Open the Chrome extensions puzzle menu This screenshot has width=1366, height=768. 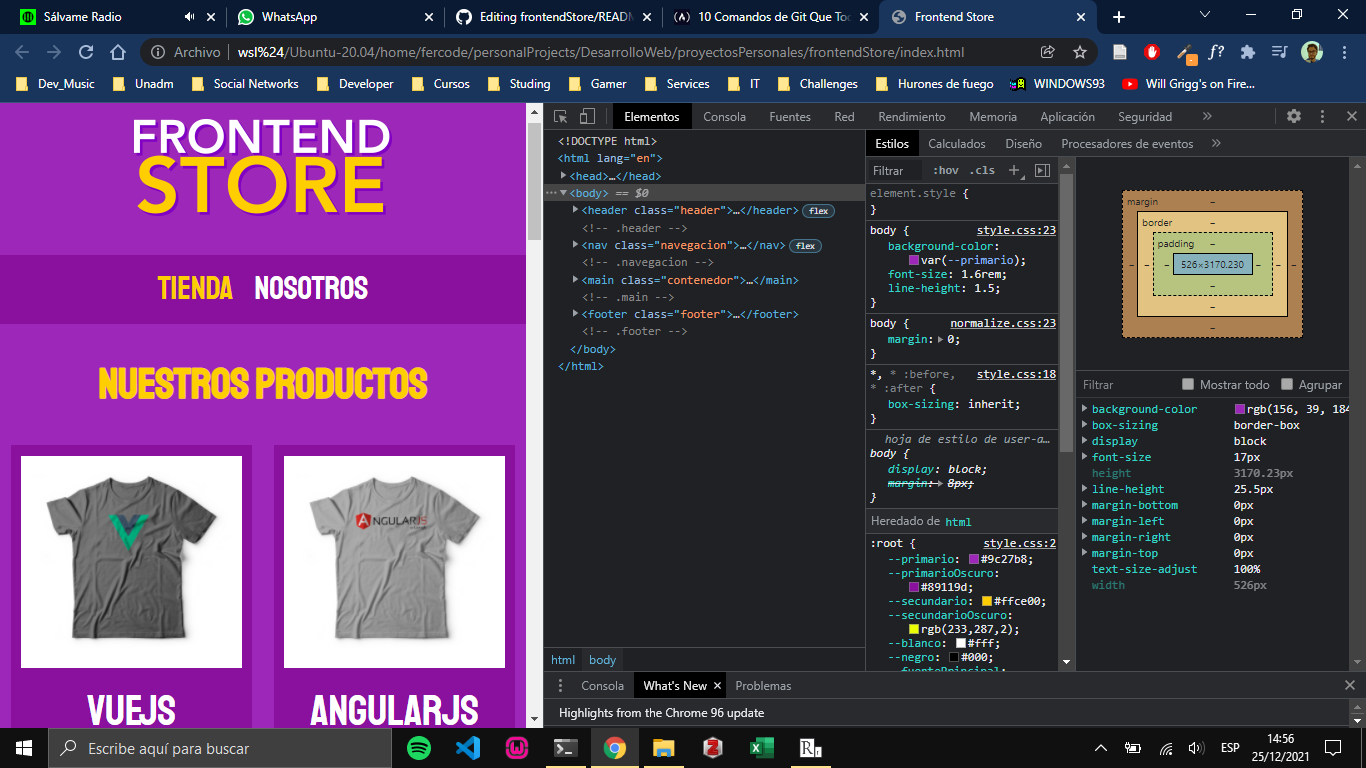point(1247,52)
